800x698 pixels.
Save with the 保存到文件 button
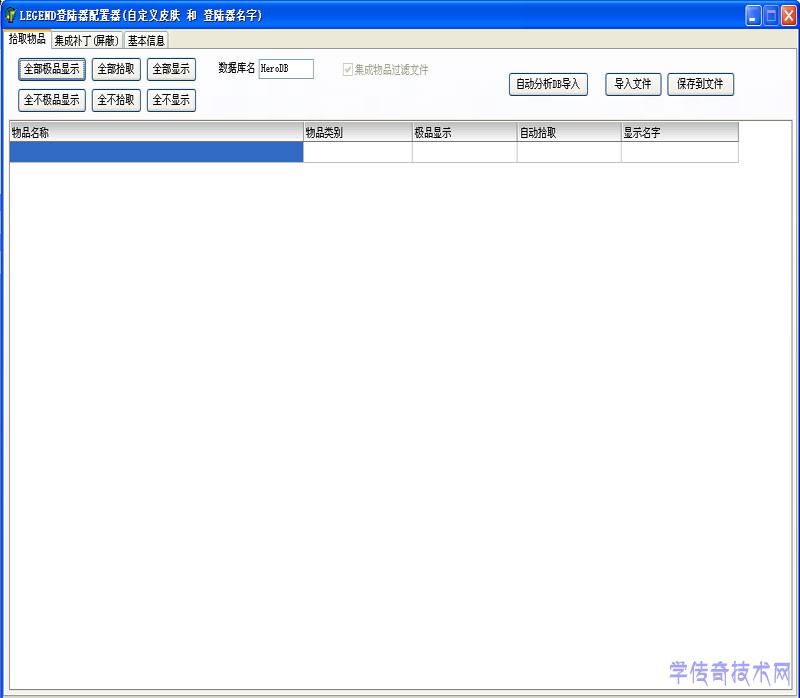coord(700,84)
